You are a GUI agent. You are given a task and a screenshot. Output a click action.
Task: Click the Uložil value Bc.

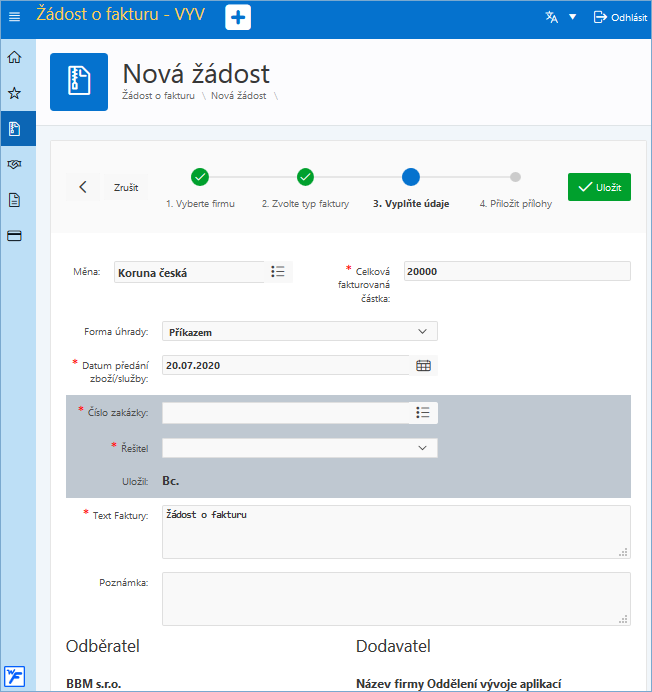[170, 481]
